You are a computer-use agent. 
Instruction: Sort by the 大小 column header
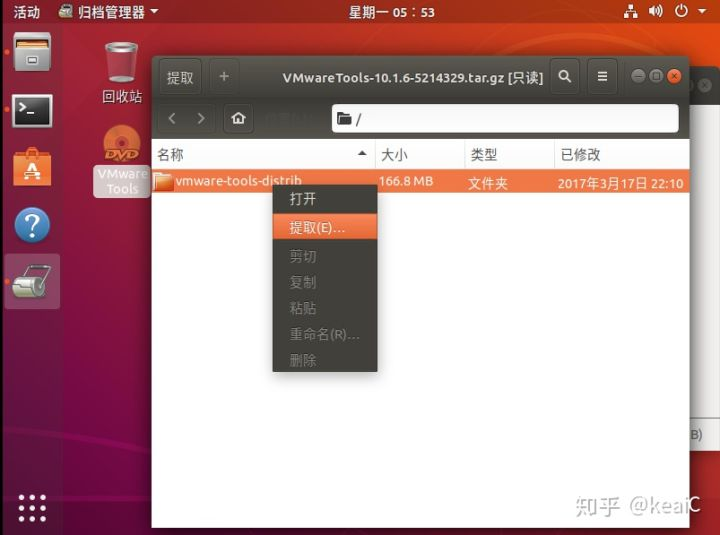pyautogui.click(x=420, y=155)
